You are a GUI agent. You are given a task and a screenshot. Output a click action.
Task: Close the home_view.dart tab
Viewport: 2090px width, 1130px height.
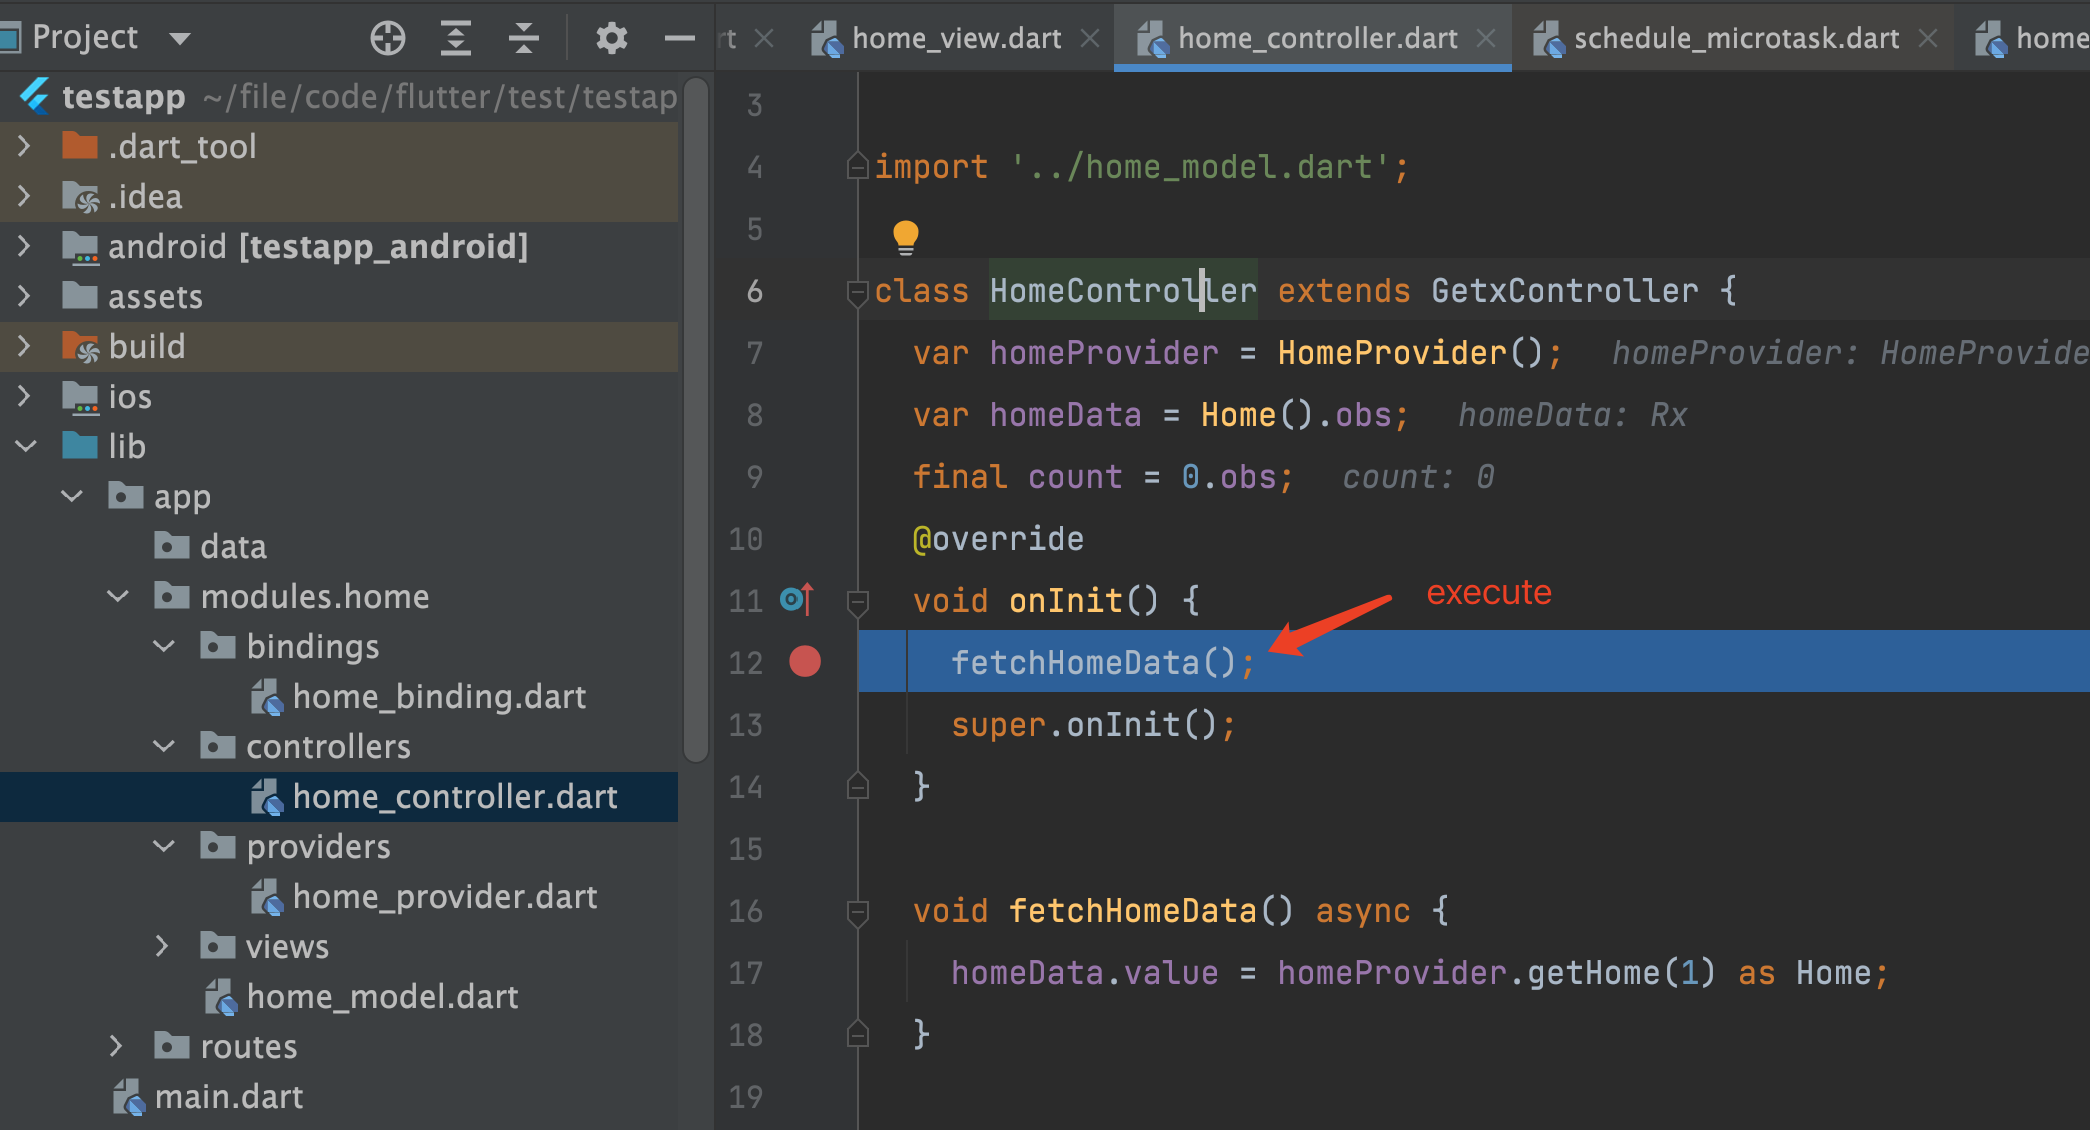pos(1090,38)
